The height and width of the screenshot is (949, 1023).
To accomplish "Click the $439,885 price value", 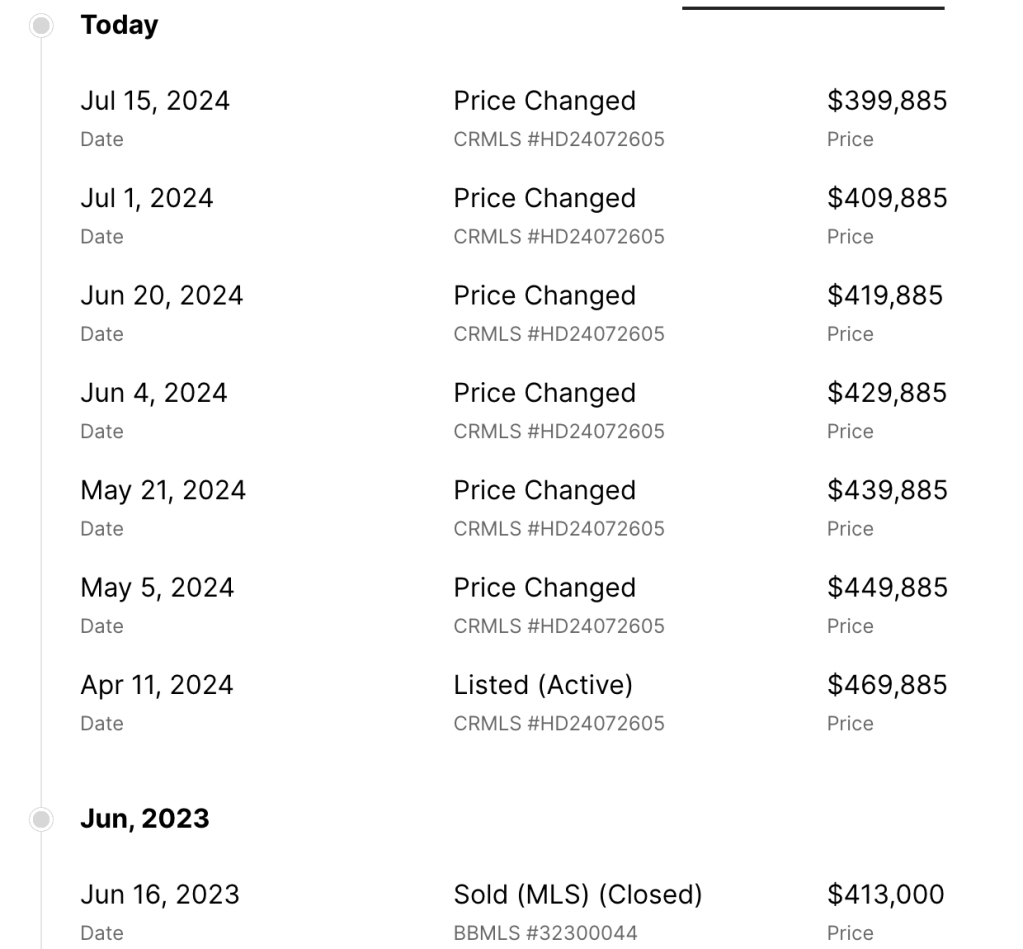I will click(886, 491).
